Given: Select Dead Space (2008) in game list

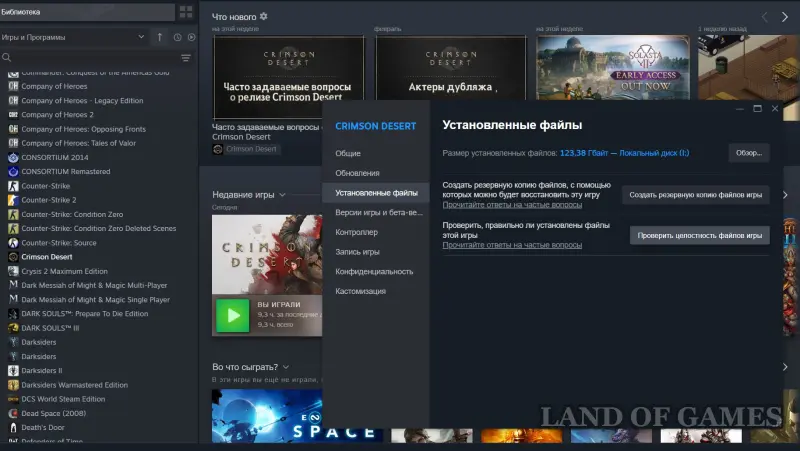Looking at the screenshot, I should point(54,413).
